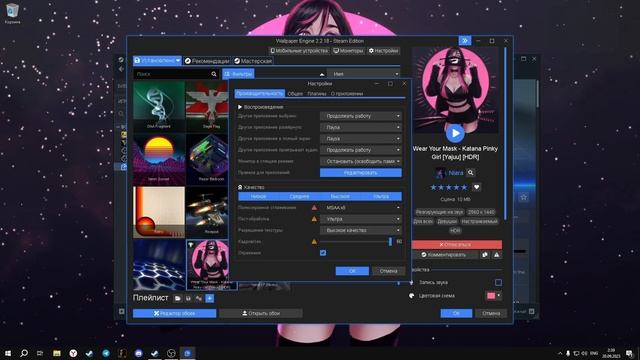Viewport: 640px width, 360px height.
Task: Click the warning triangle beside the FPS slider
Action: tap(314, 242)
